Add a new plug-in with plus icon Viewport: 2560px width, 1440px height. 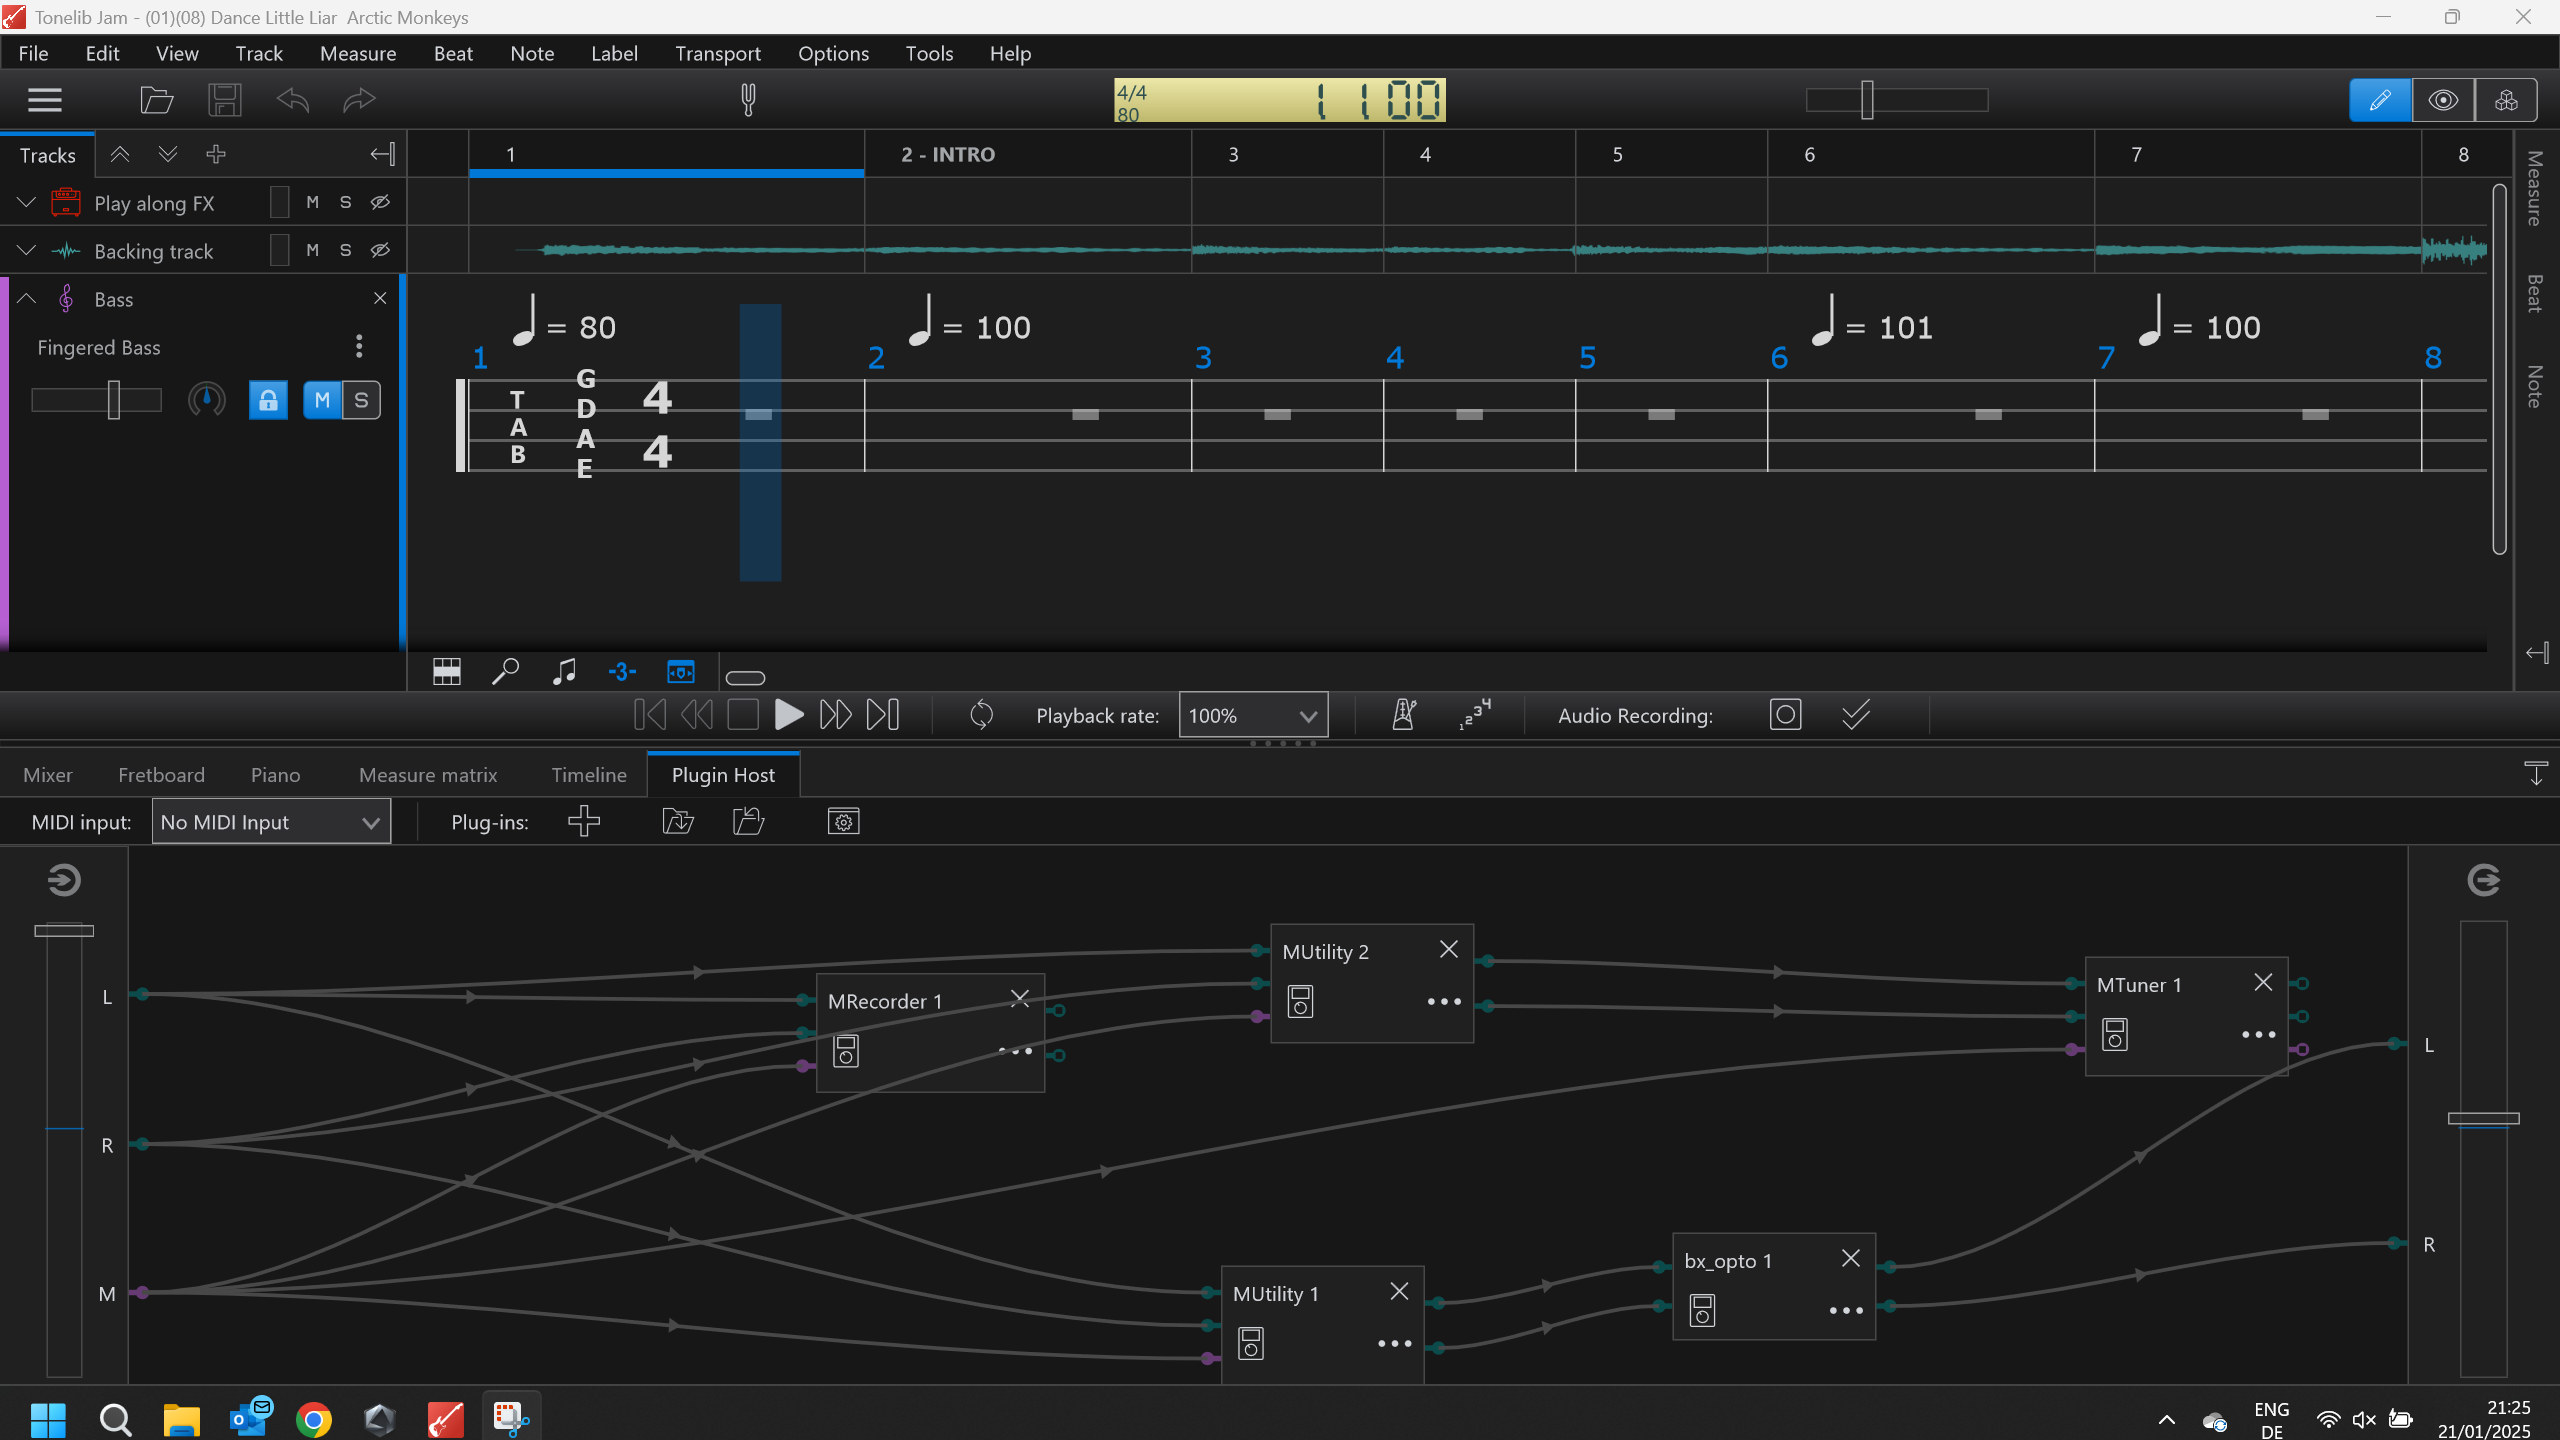coord(584,822)
